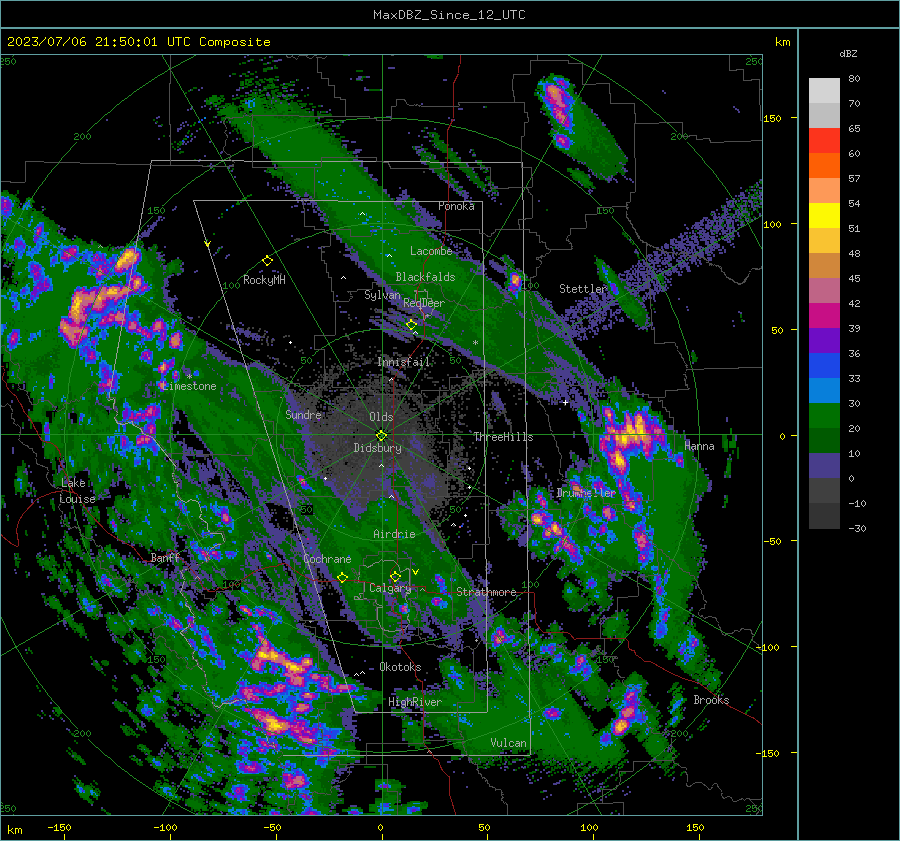Click the yellow diamond marker at RockyMH
900x841 pixels.
point(267,261)
